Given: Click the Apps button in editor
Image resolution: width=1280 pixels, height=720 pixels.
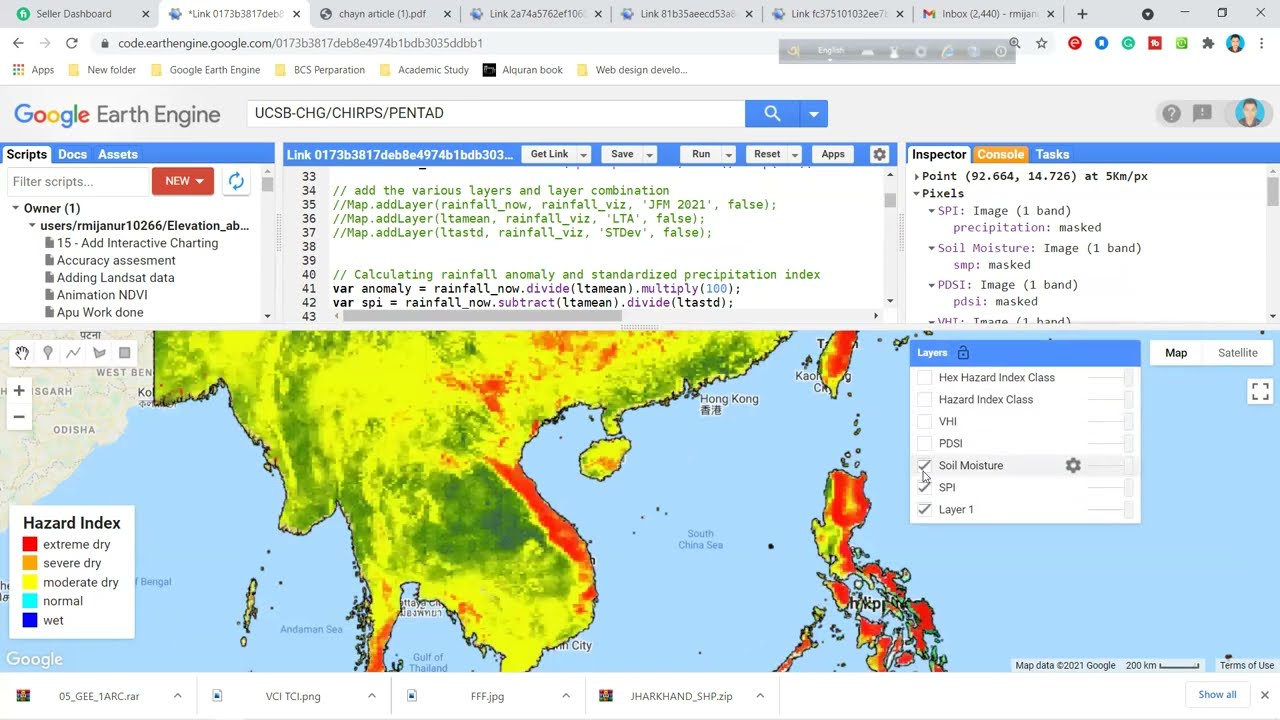Looking at the screenshot, I should click(833, 154).
